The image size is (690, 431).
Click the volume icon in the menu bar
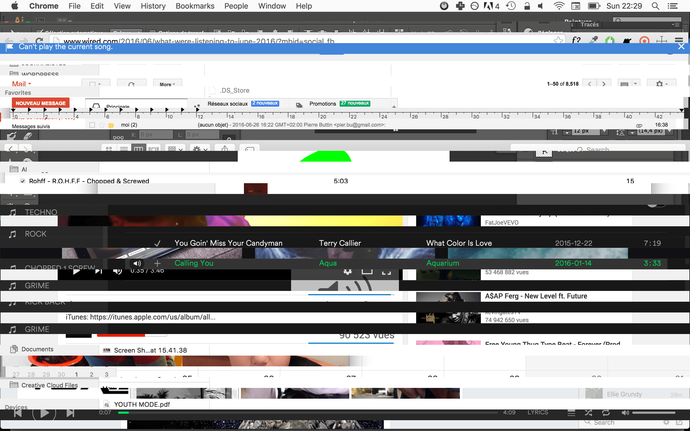point(541,6)
